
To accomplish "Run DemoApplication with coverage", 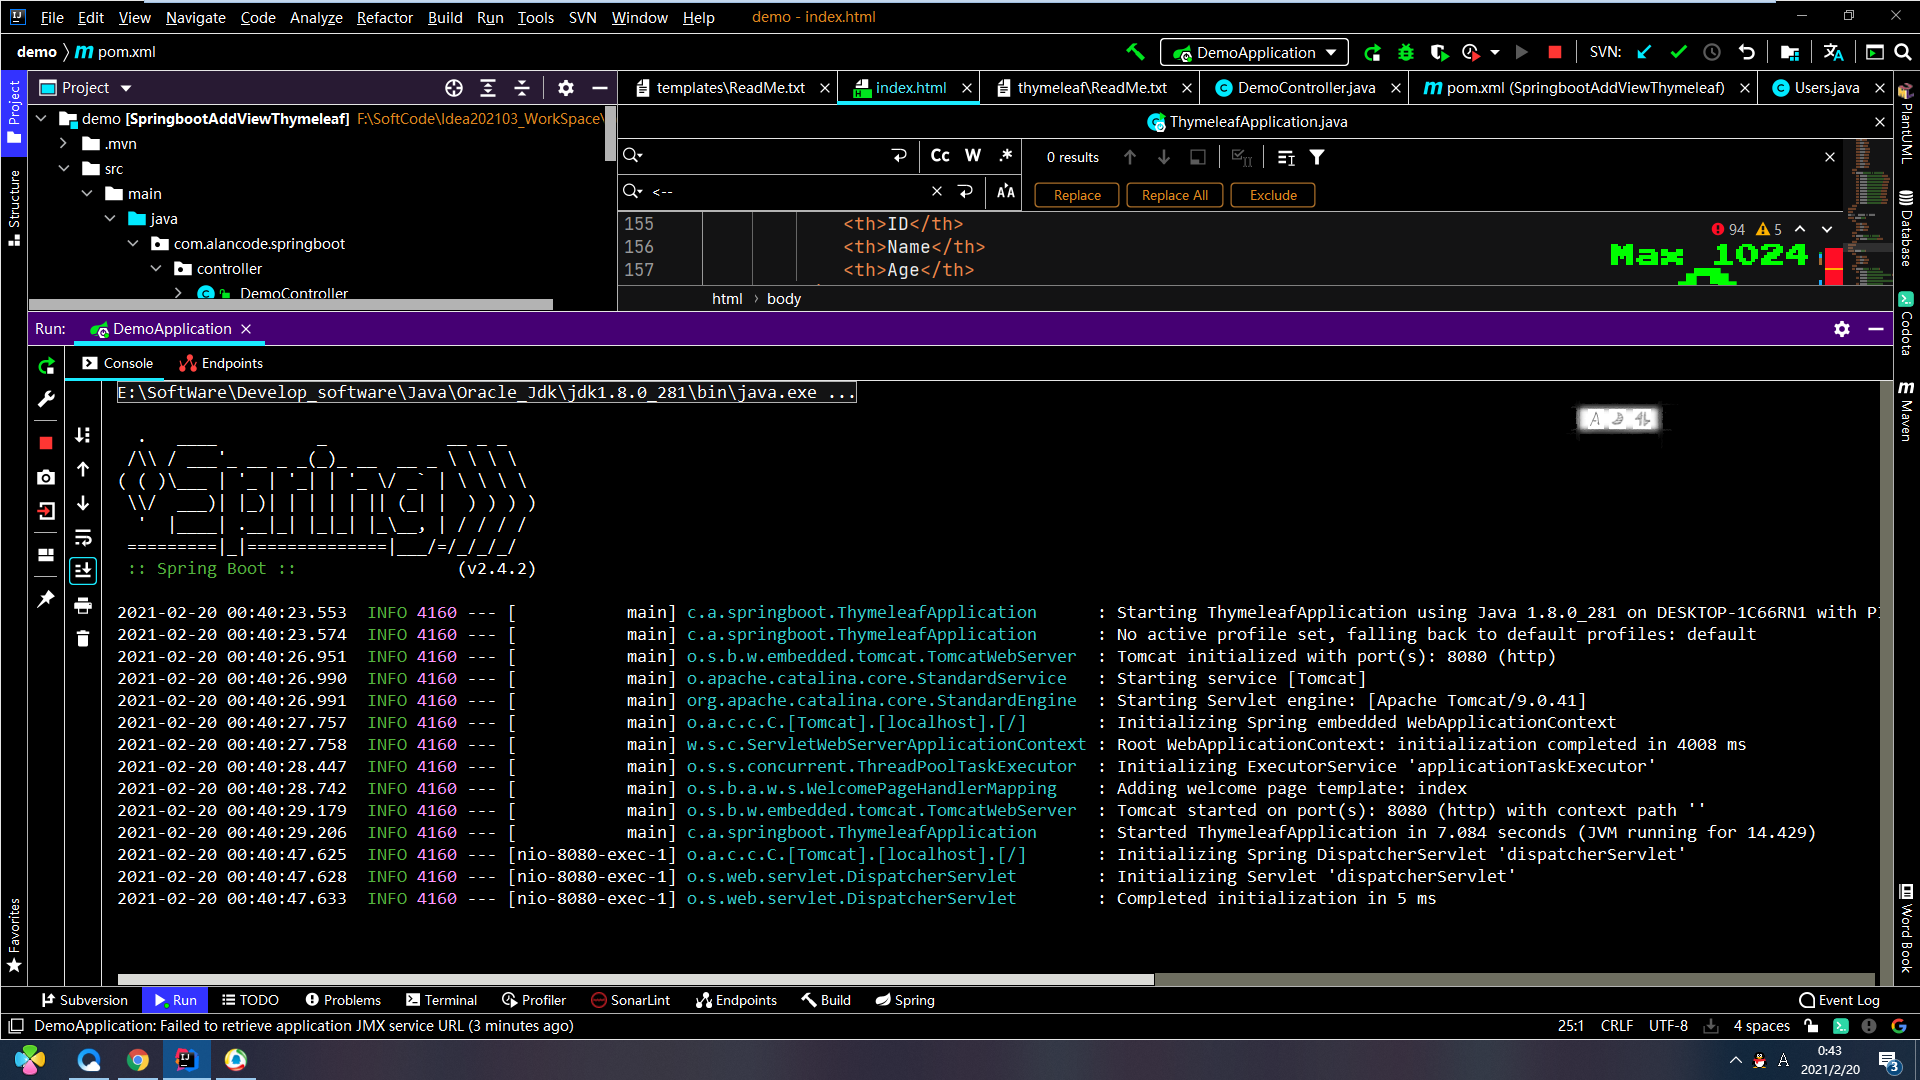I will click(1439, 52).
